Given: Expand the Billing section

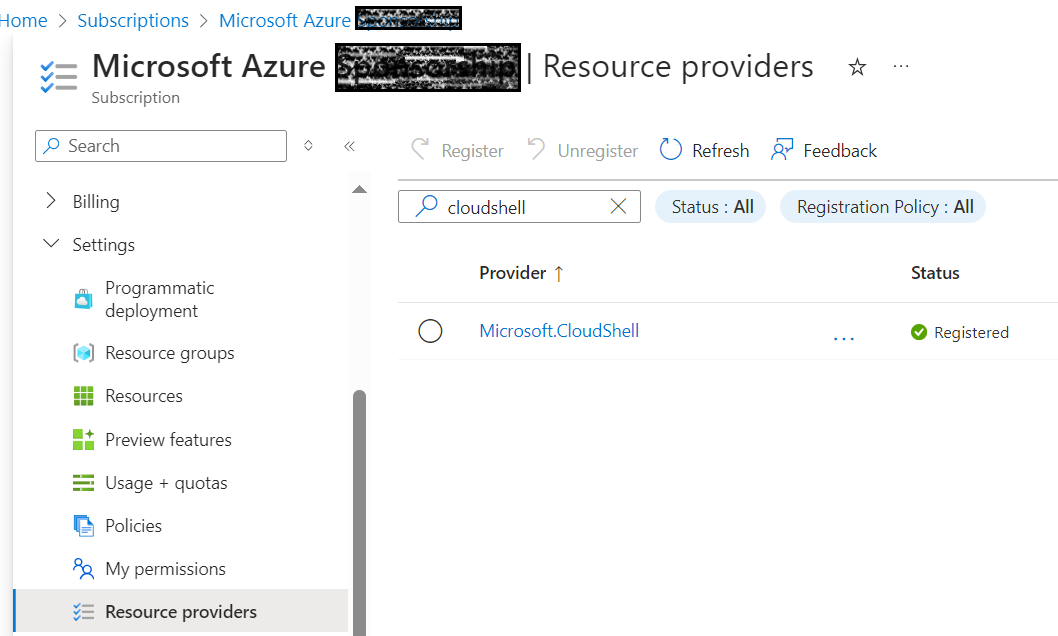Looking at the screenshot, I should tap(51, 201).
